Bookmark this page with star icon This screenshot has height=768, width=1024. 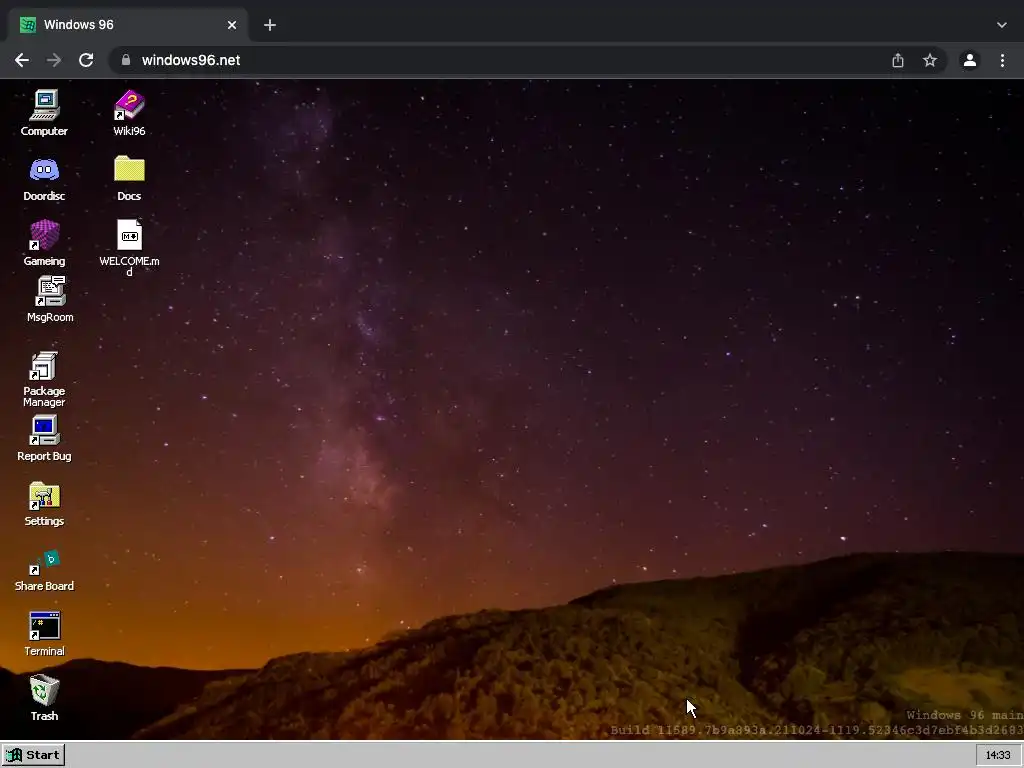(x=930, y=60)
